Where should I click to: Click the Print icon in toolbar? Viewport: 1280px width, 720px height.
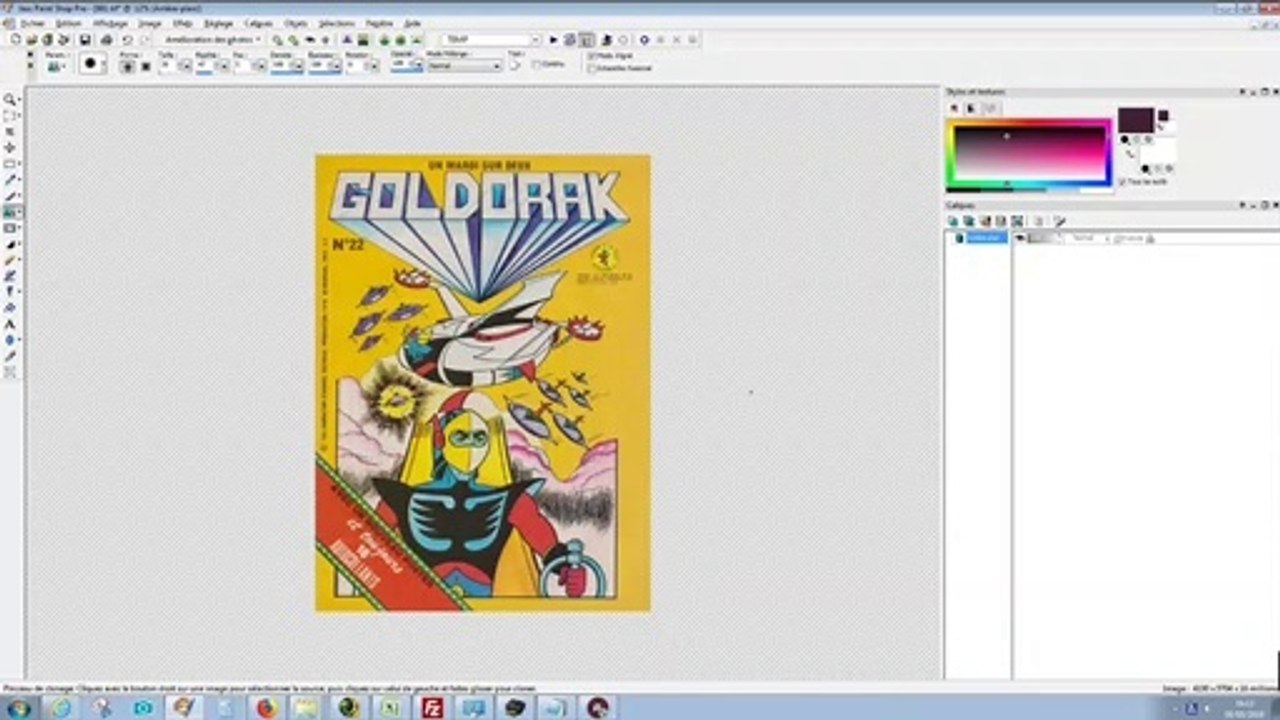tap(106, 39)
